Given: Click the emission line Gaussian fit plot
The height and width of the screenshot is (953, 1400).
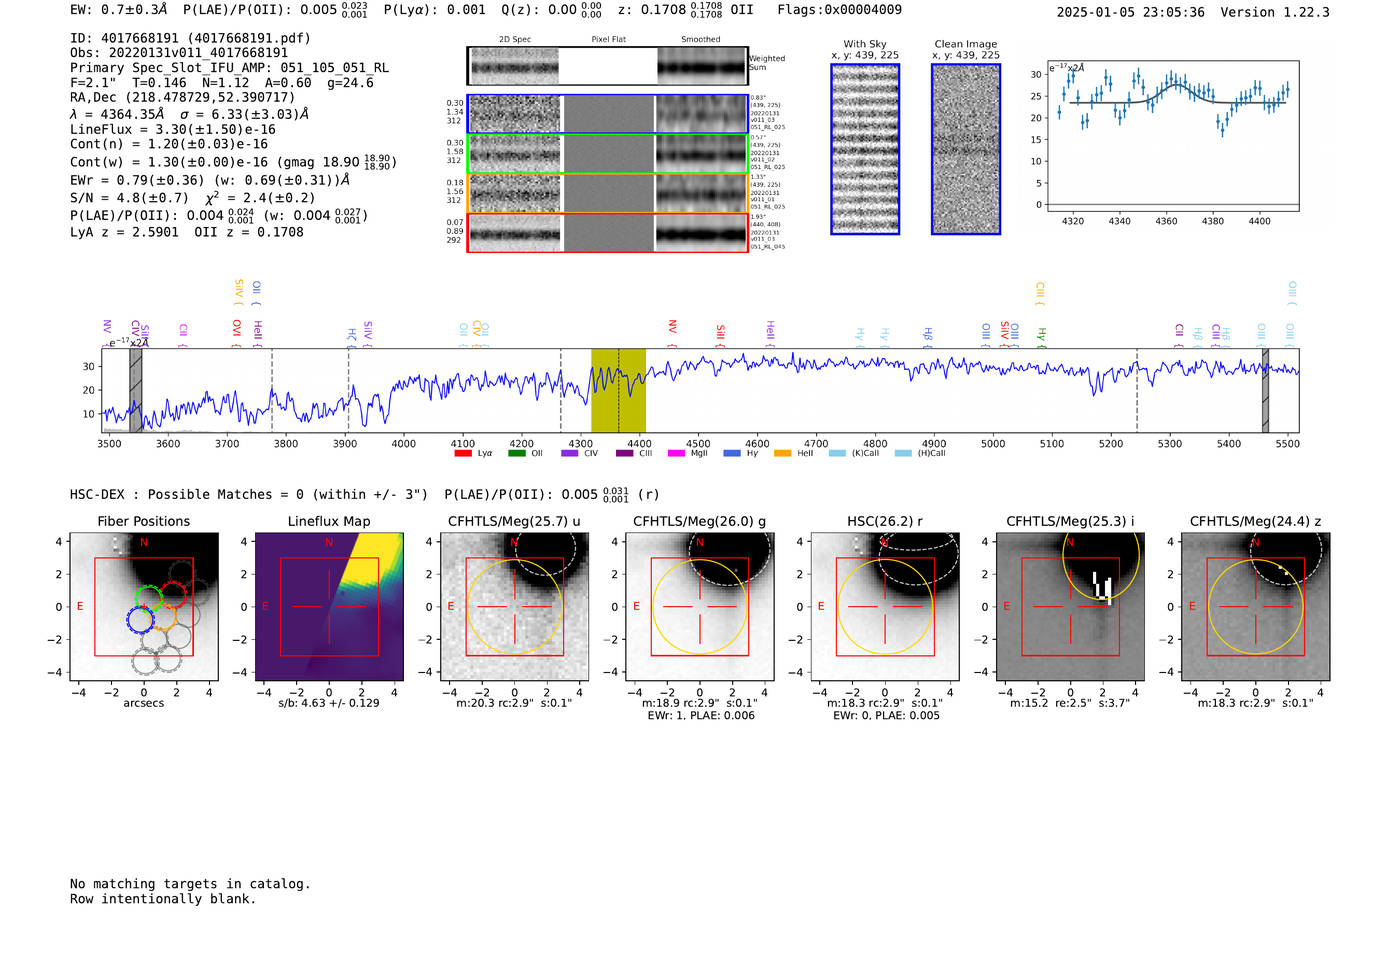Looking at the screenshot, I should point(1172,135).
